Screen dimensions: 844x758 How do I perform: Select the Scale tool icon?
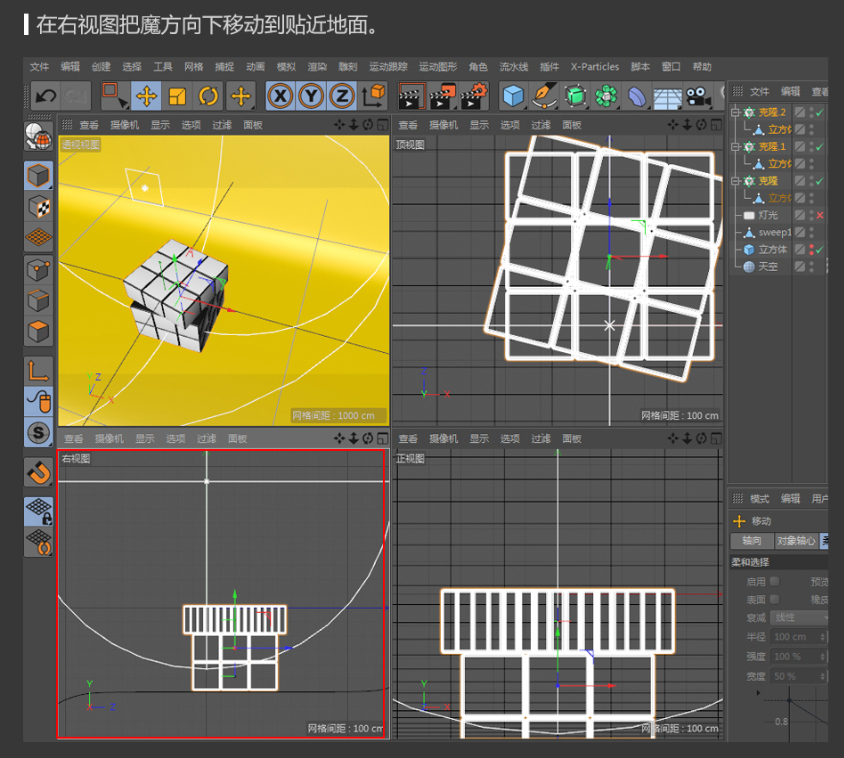click(x=177, y=96)
